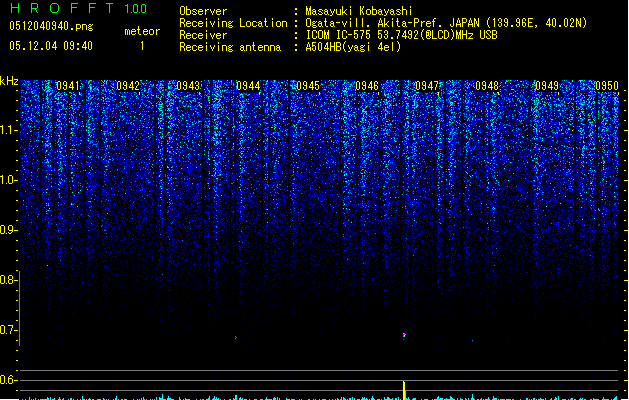
Task: Click the 0950 time marker
Action: [607, 86]
